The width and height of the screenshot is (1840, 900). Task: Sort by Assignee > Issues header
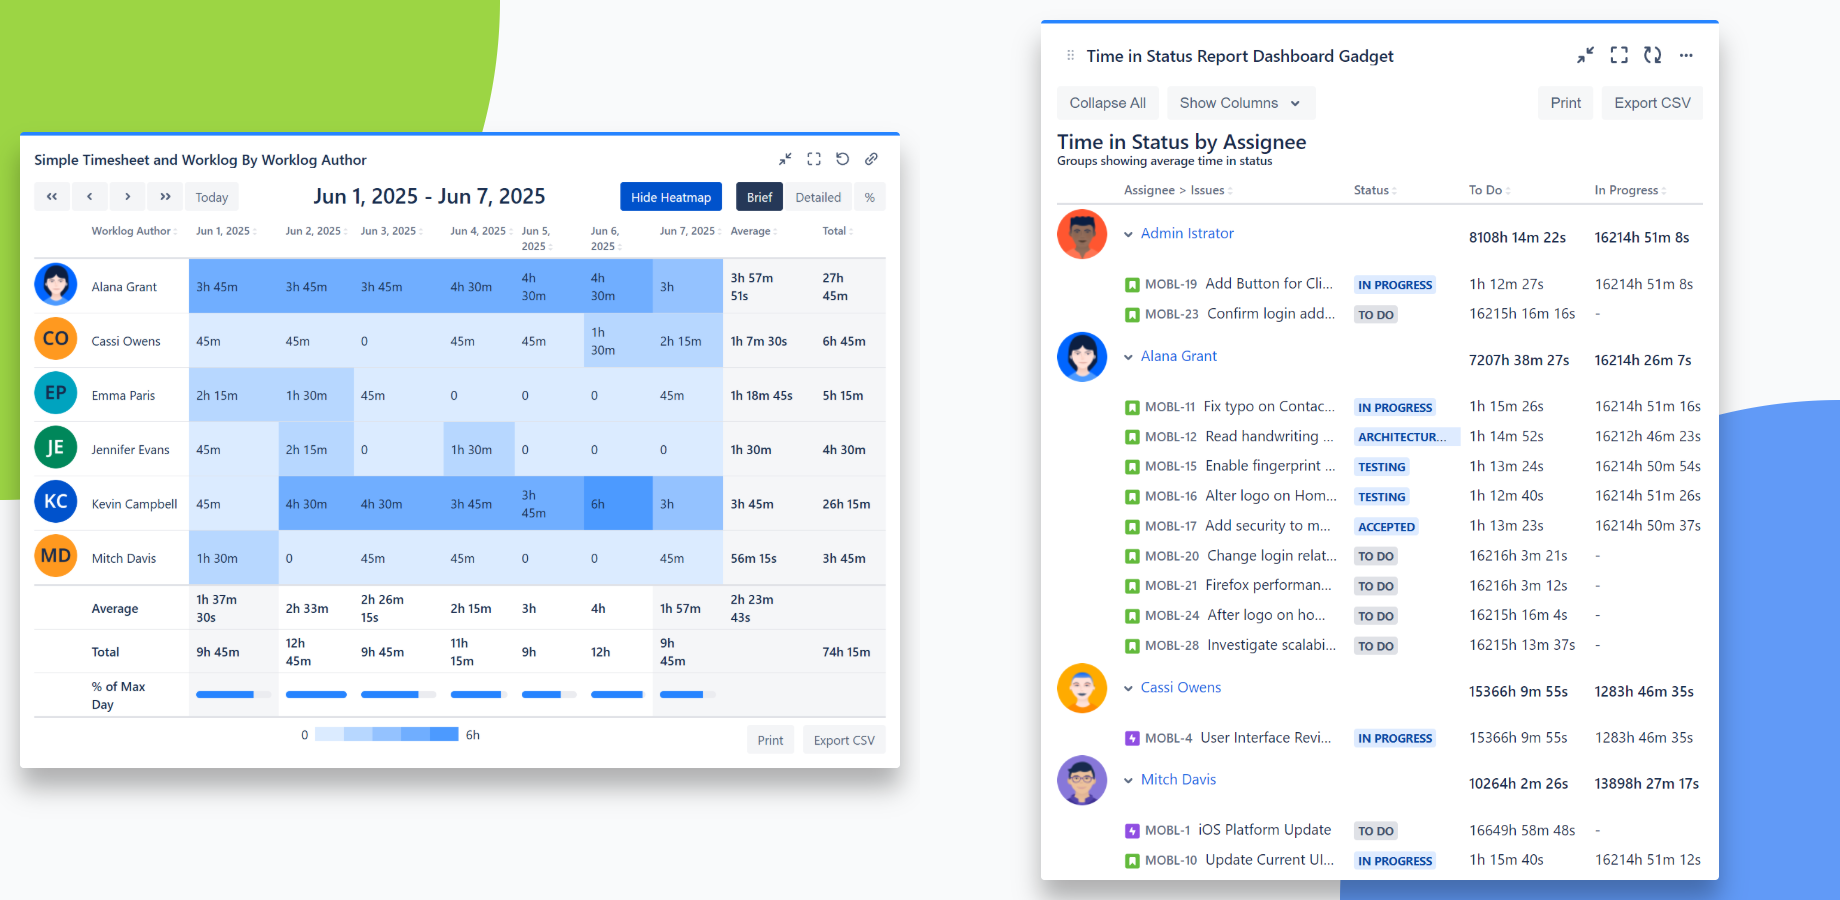click(x=1178, y=190)
